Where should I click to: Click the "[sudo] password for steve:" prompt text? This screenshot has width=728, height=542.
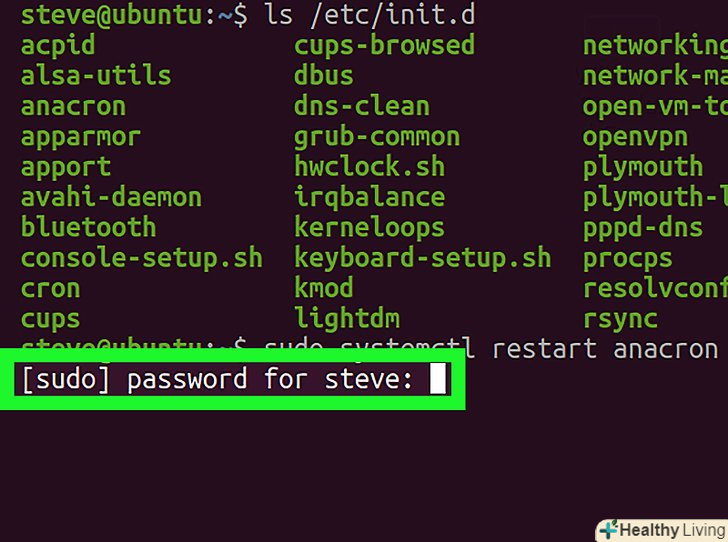click(x=217, y=379)
